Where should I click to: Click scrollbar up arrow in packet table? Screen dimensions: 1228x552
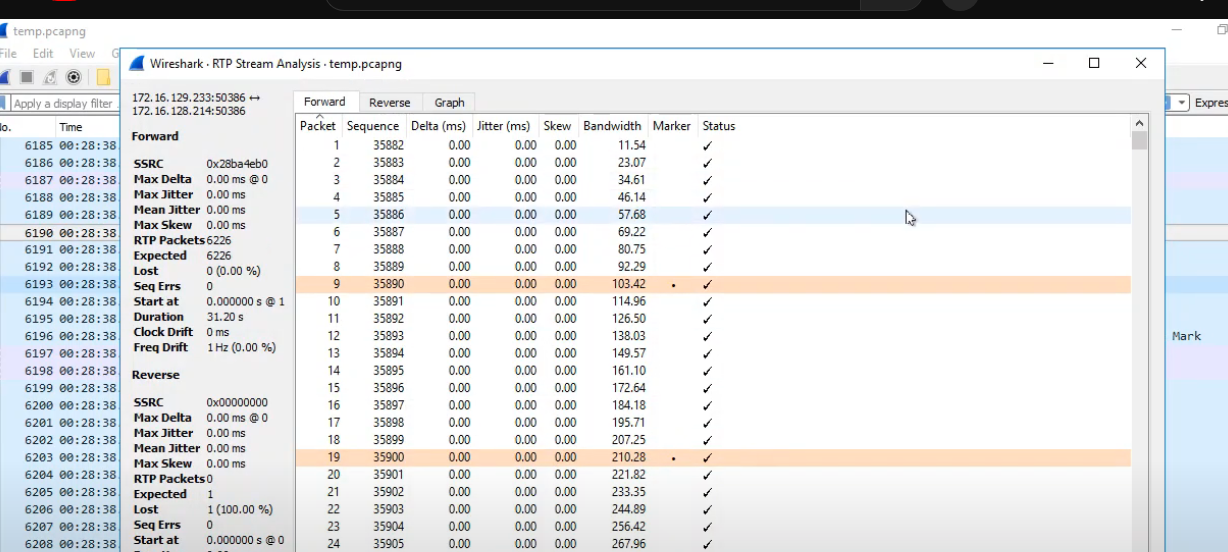click(1139, 123)
